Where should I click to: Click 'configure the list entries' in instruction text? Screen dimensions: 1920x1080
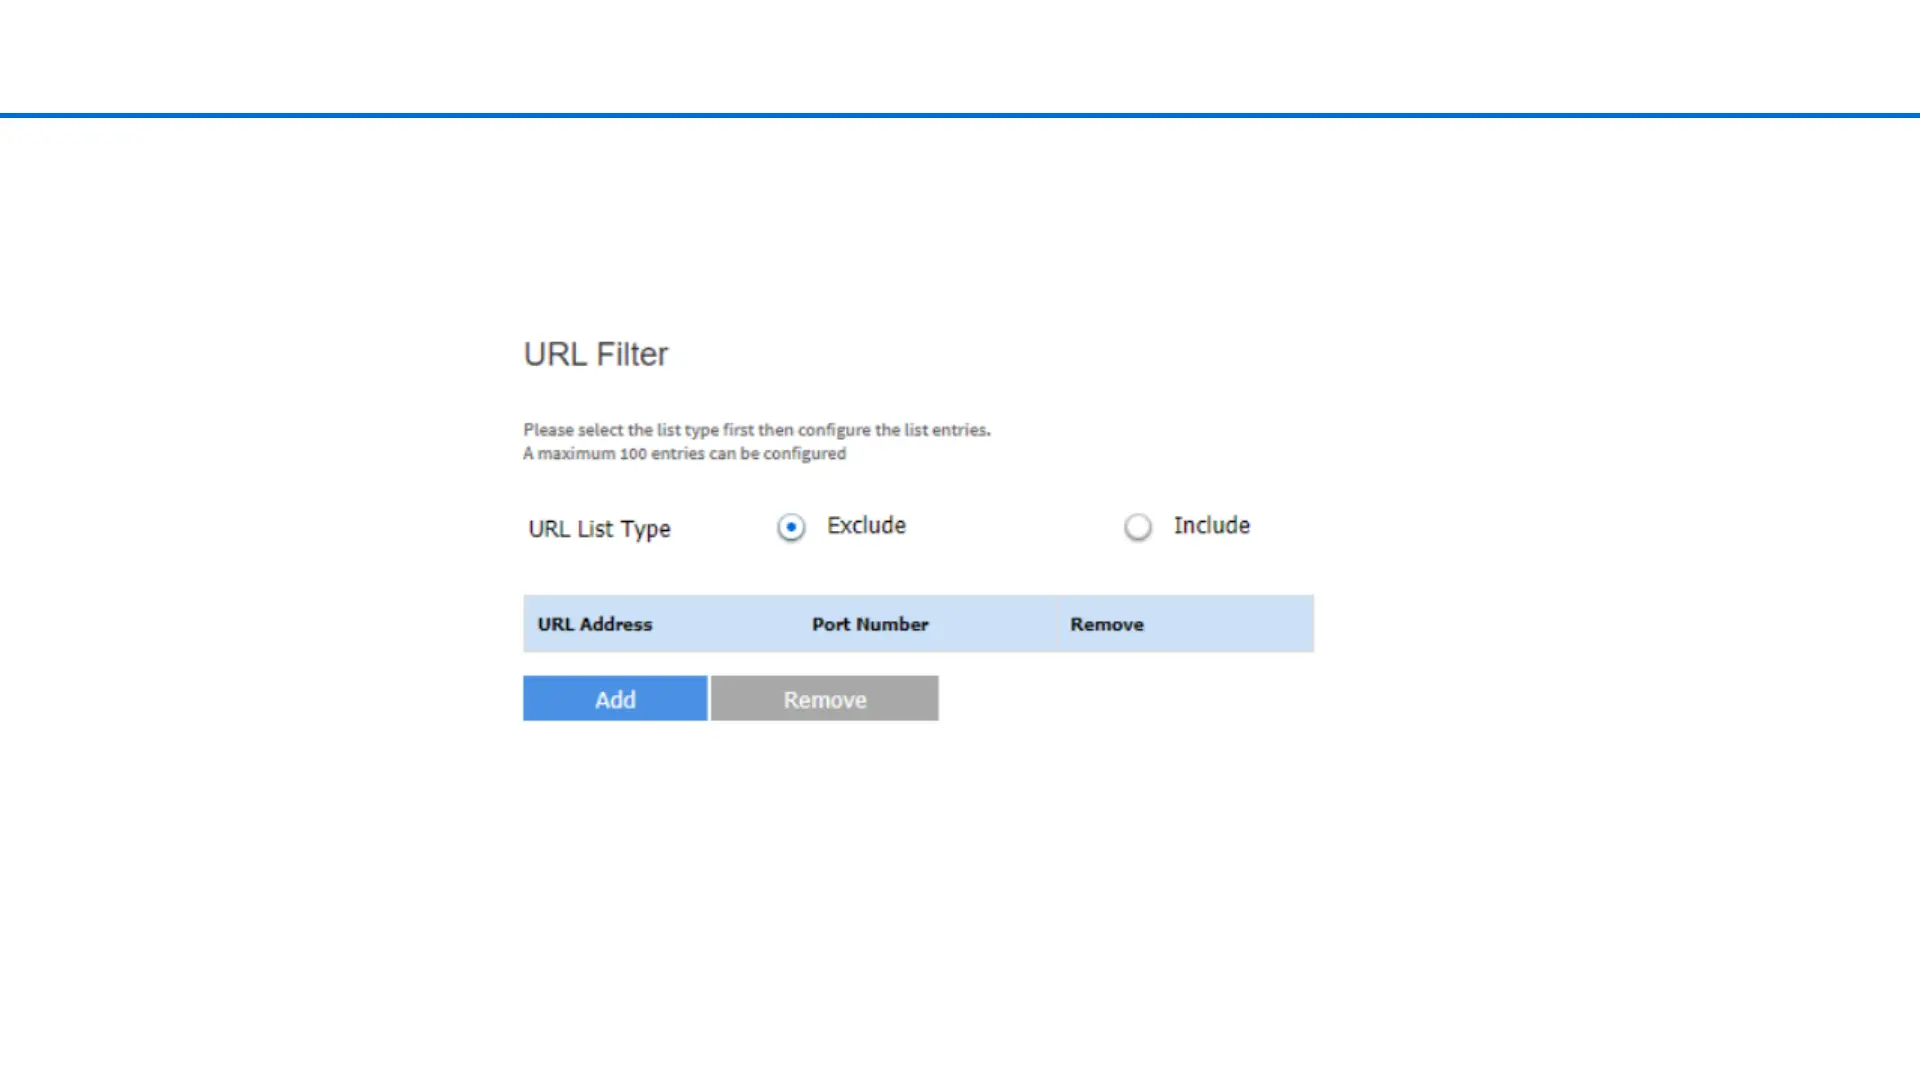click(x=893, y=430)
